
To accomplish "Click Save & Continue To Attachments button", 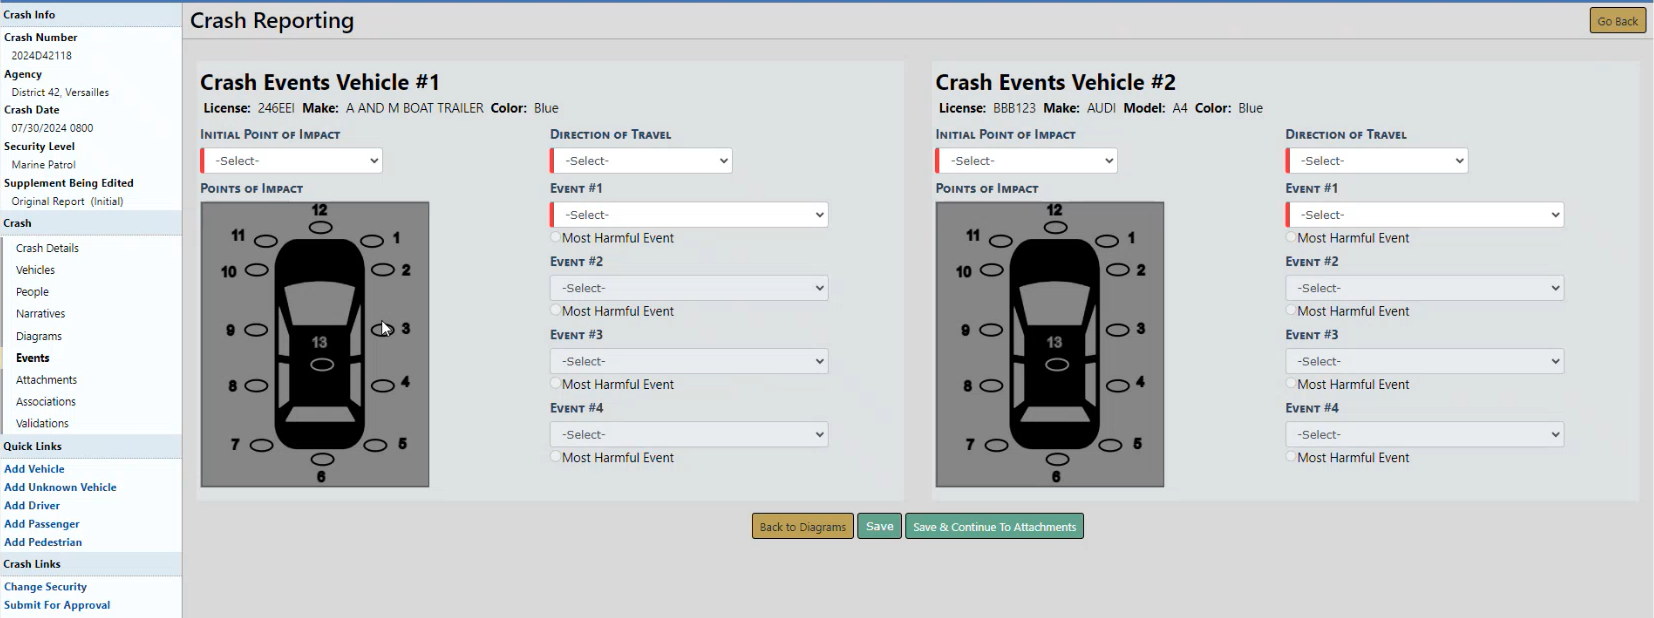I will click(x=994, y=527).
